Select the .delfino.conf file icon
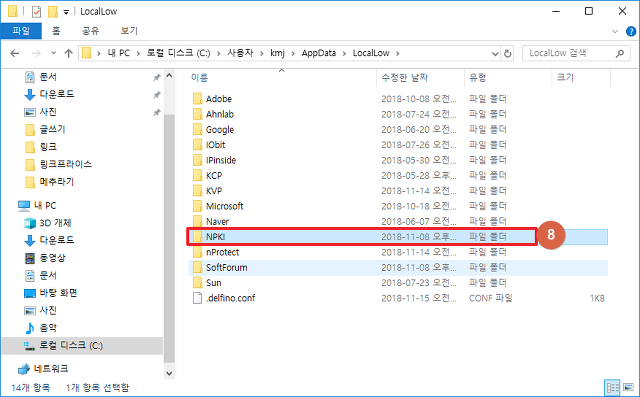This screenshot has width=640, height=397. click(x=198, y=298)
